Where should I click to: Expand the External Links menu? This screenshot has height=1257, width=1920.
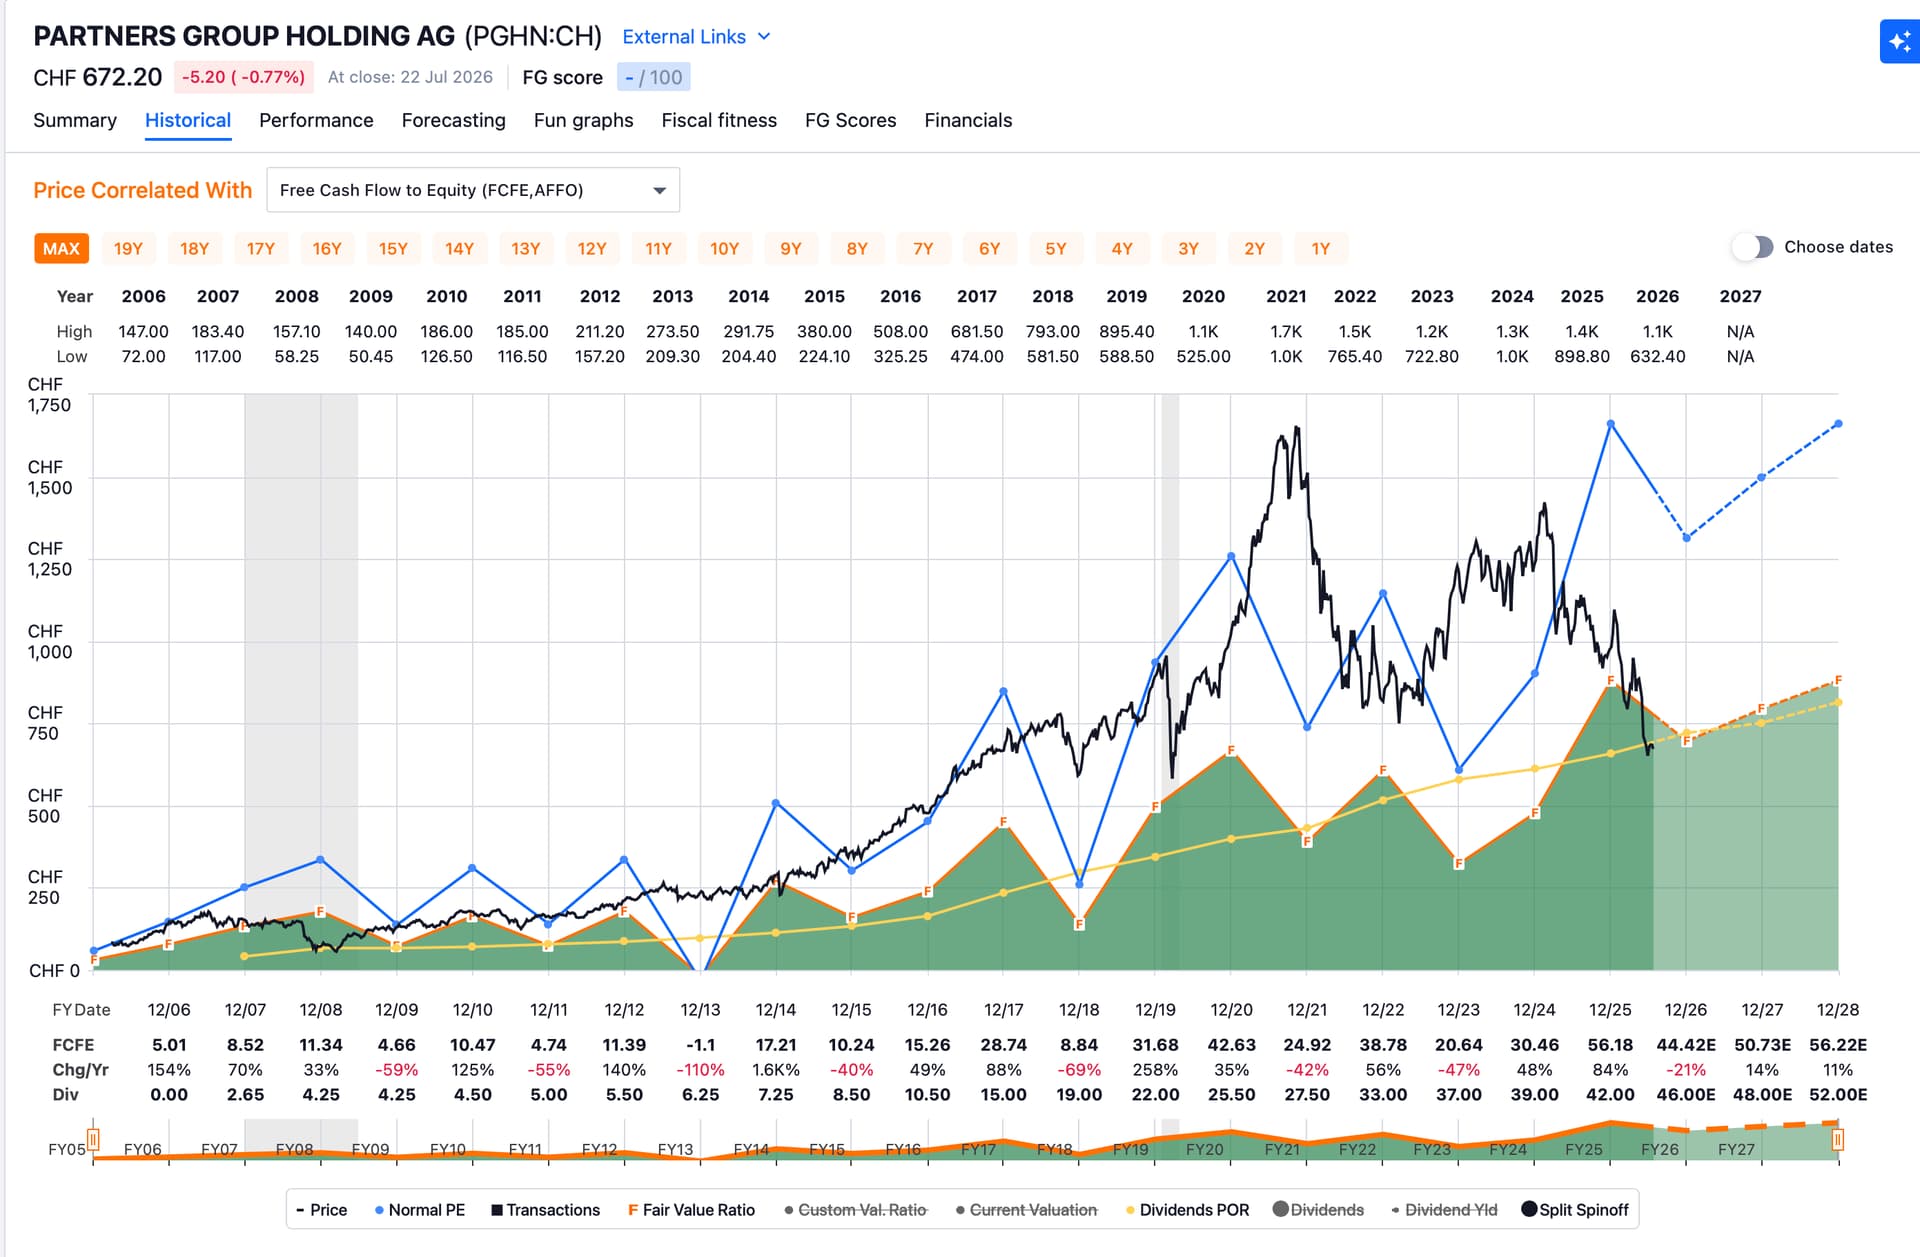tap(696, 37)
